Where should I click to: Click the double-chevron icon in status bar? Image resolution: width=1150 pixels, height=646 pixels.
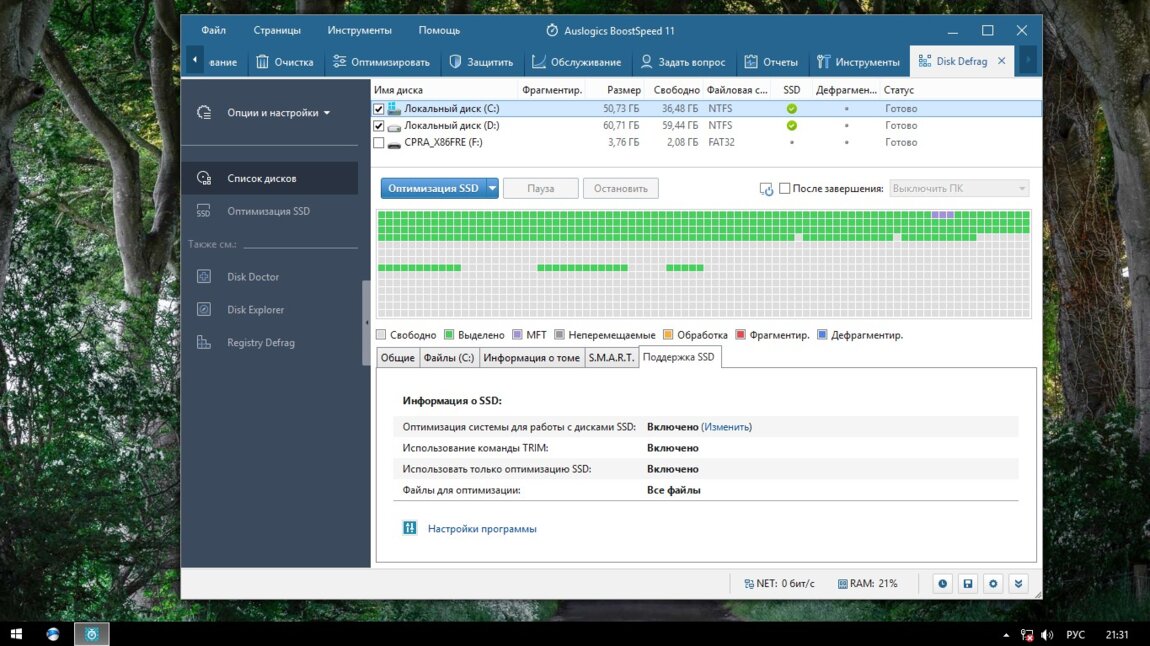1018,583
